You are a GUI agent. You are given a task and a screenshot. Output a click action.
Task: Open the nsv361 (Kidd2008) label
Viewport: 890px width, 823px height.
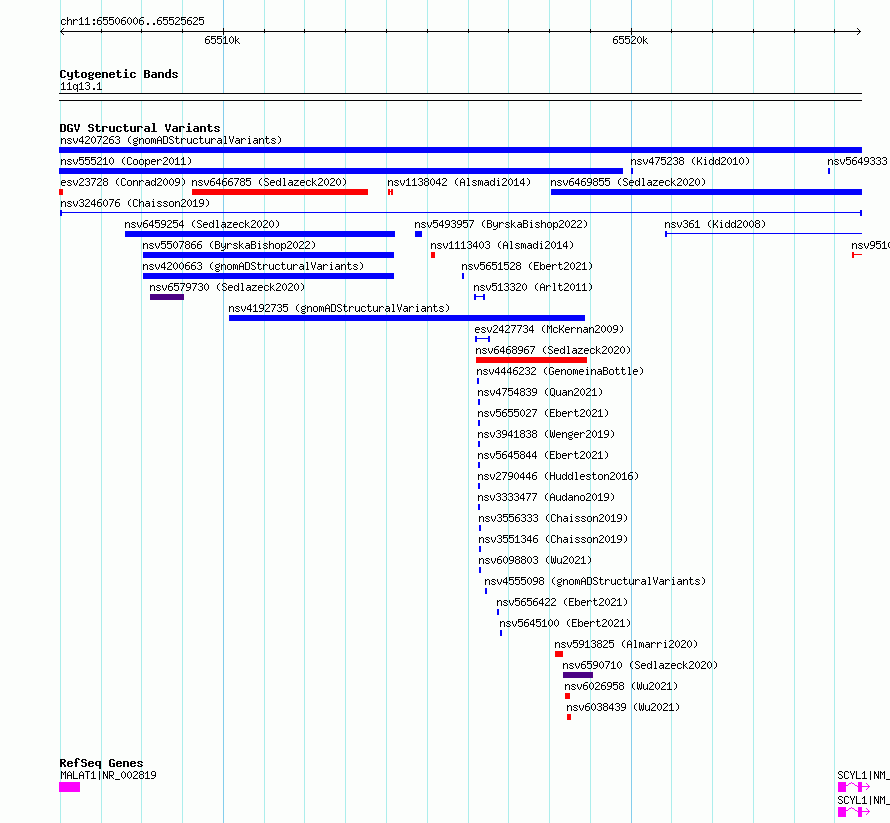point(715,224)
